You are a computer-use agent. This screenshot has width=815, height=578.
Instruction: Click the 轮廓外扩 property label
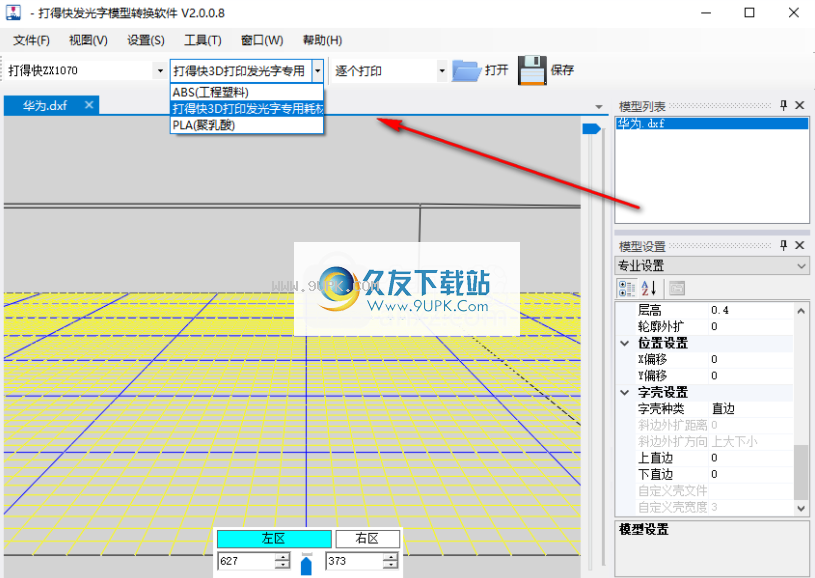(661, 326)
